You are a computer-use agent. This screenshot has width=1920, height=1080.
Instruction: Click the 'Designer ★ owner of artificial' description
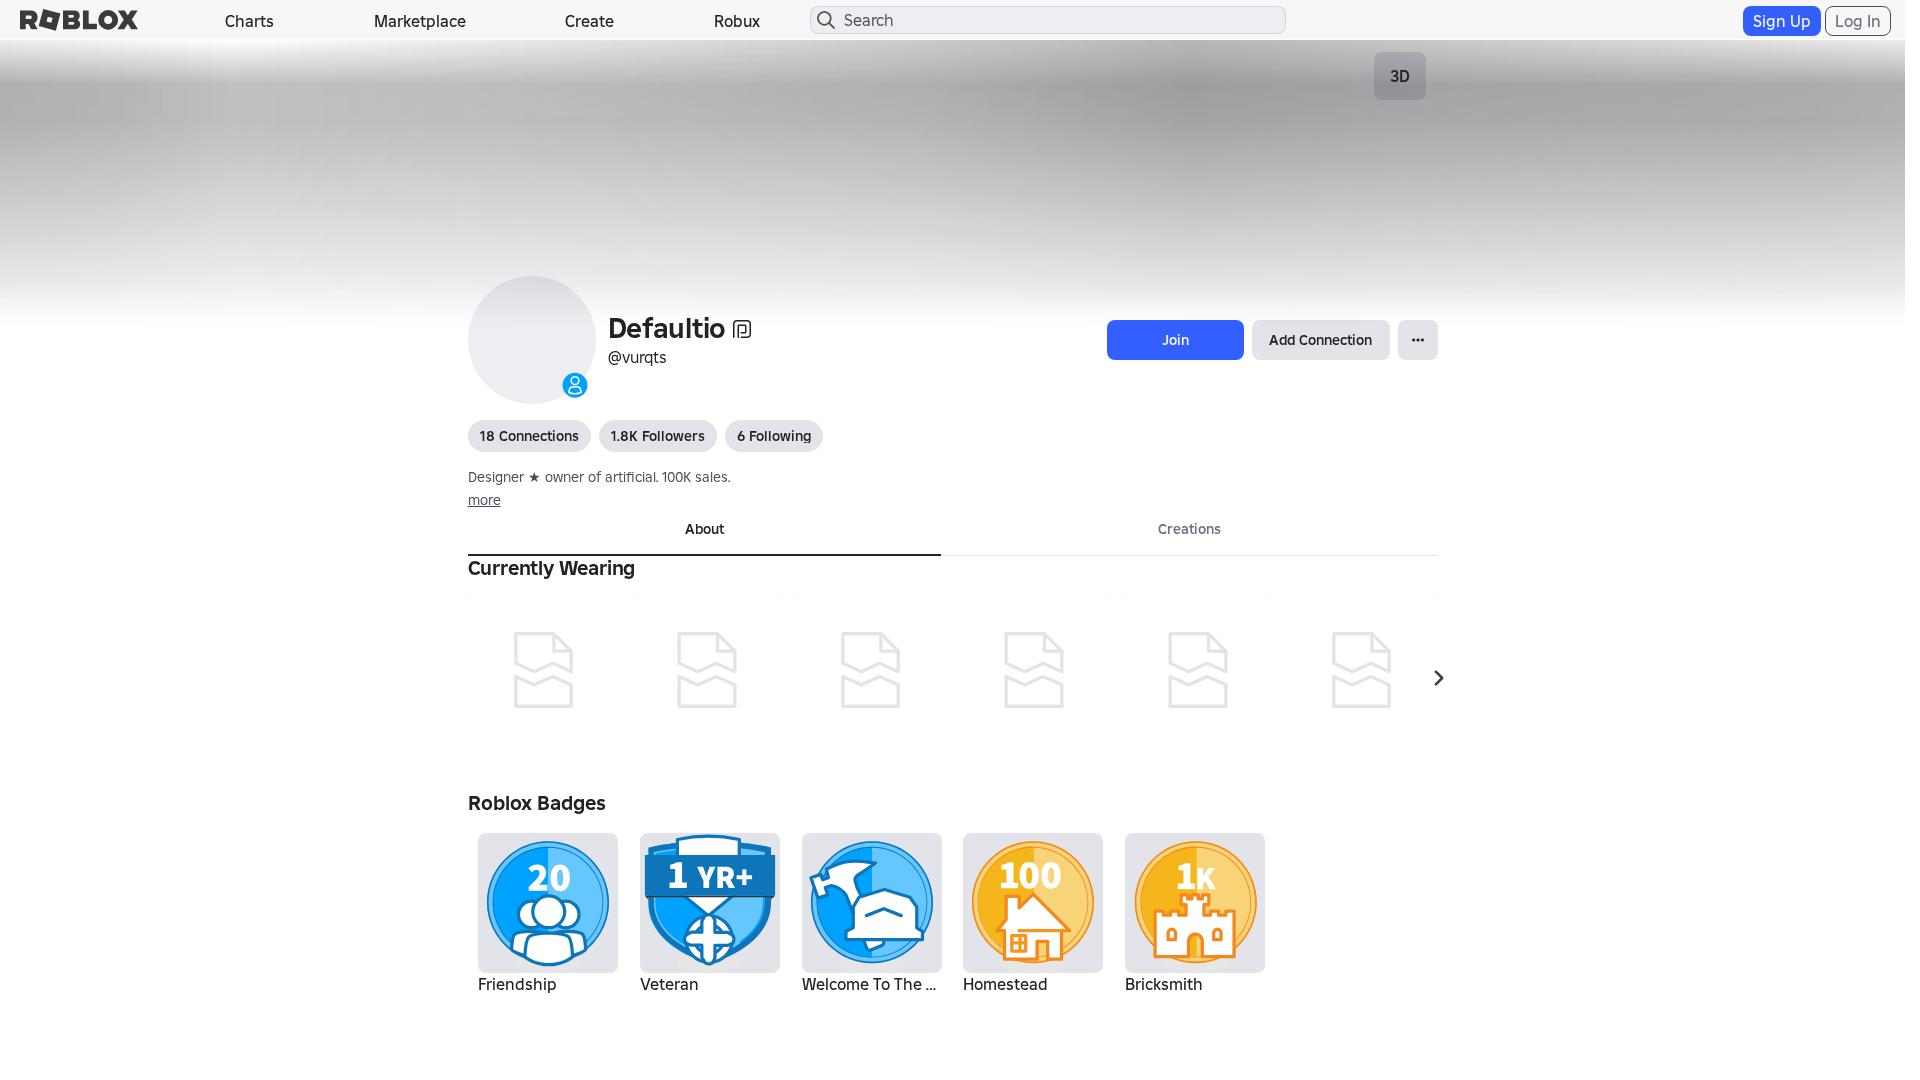click(599, 477)
